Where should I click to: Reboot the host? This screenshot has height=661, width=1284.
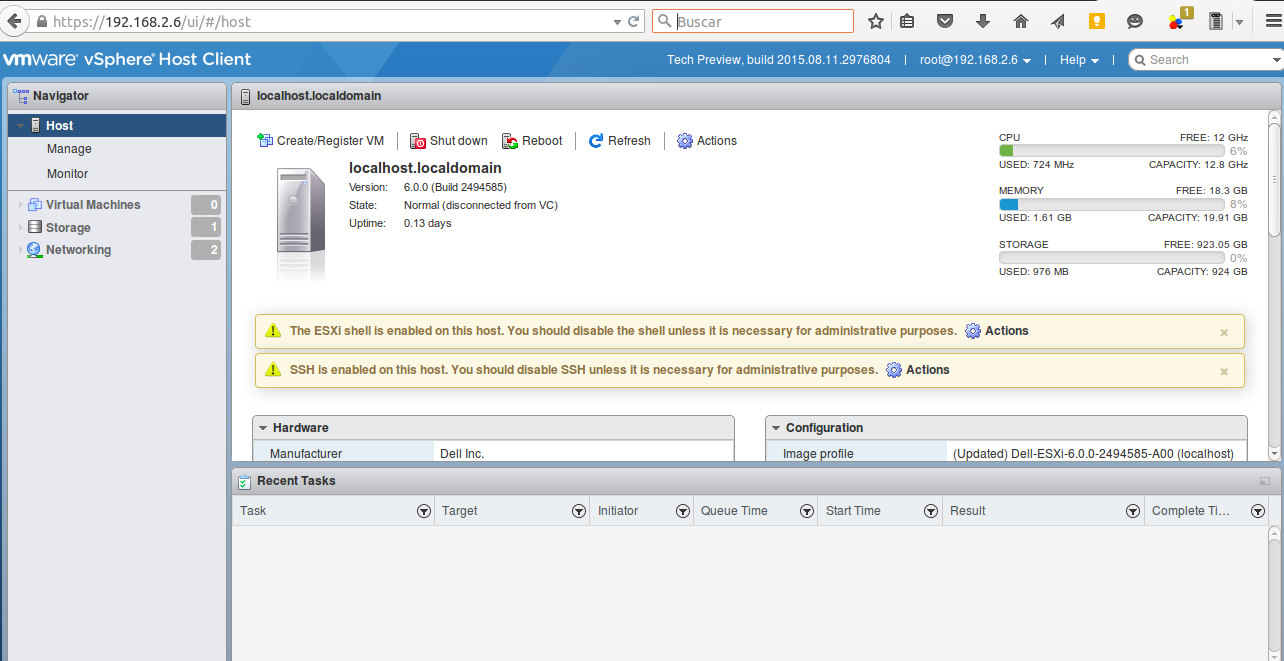[x=532, y=141]
